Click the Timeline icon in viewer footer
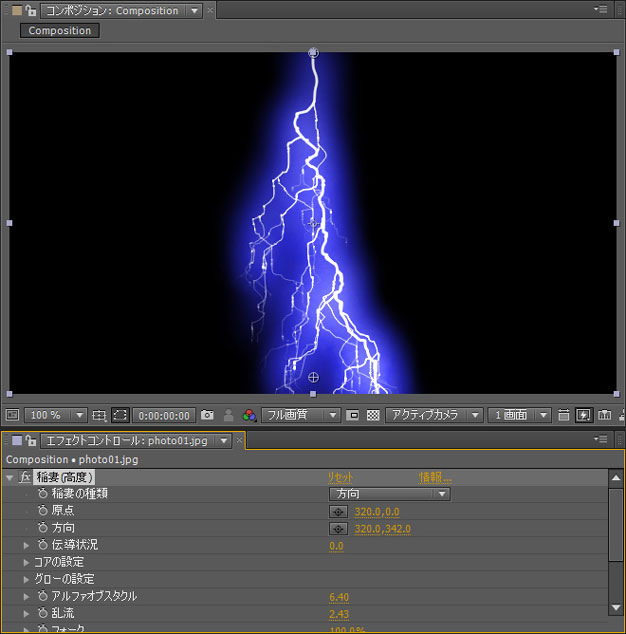Screen dimensions: 626x634 point(605,415)
